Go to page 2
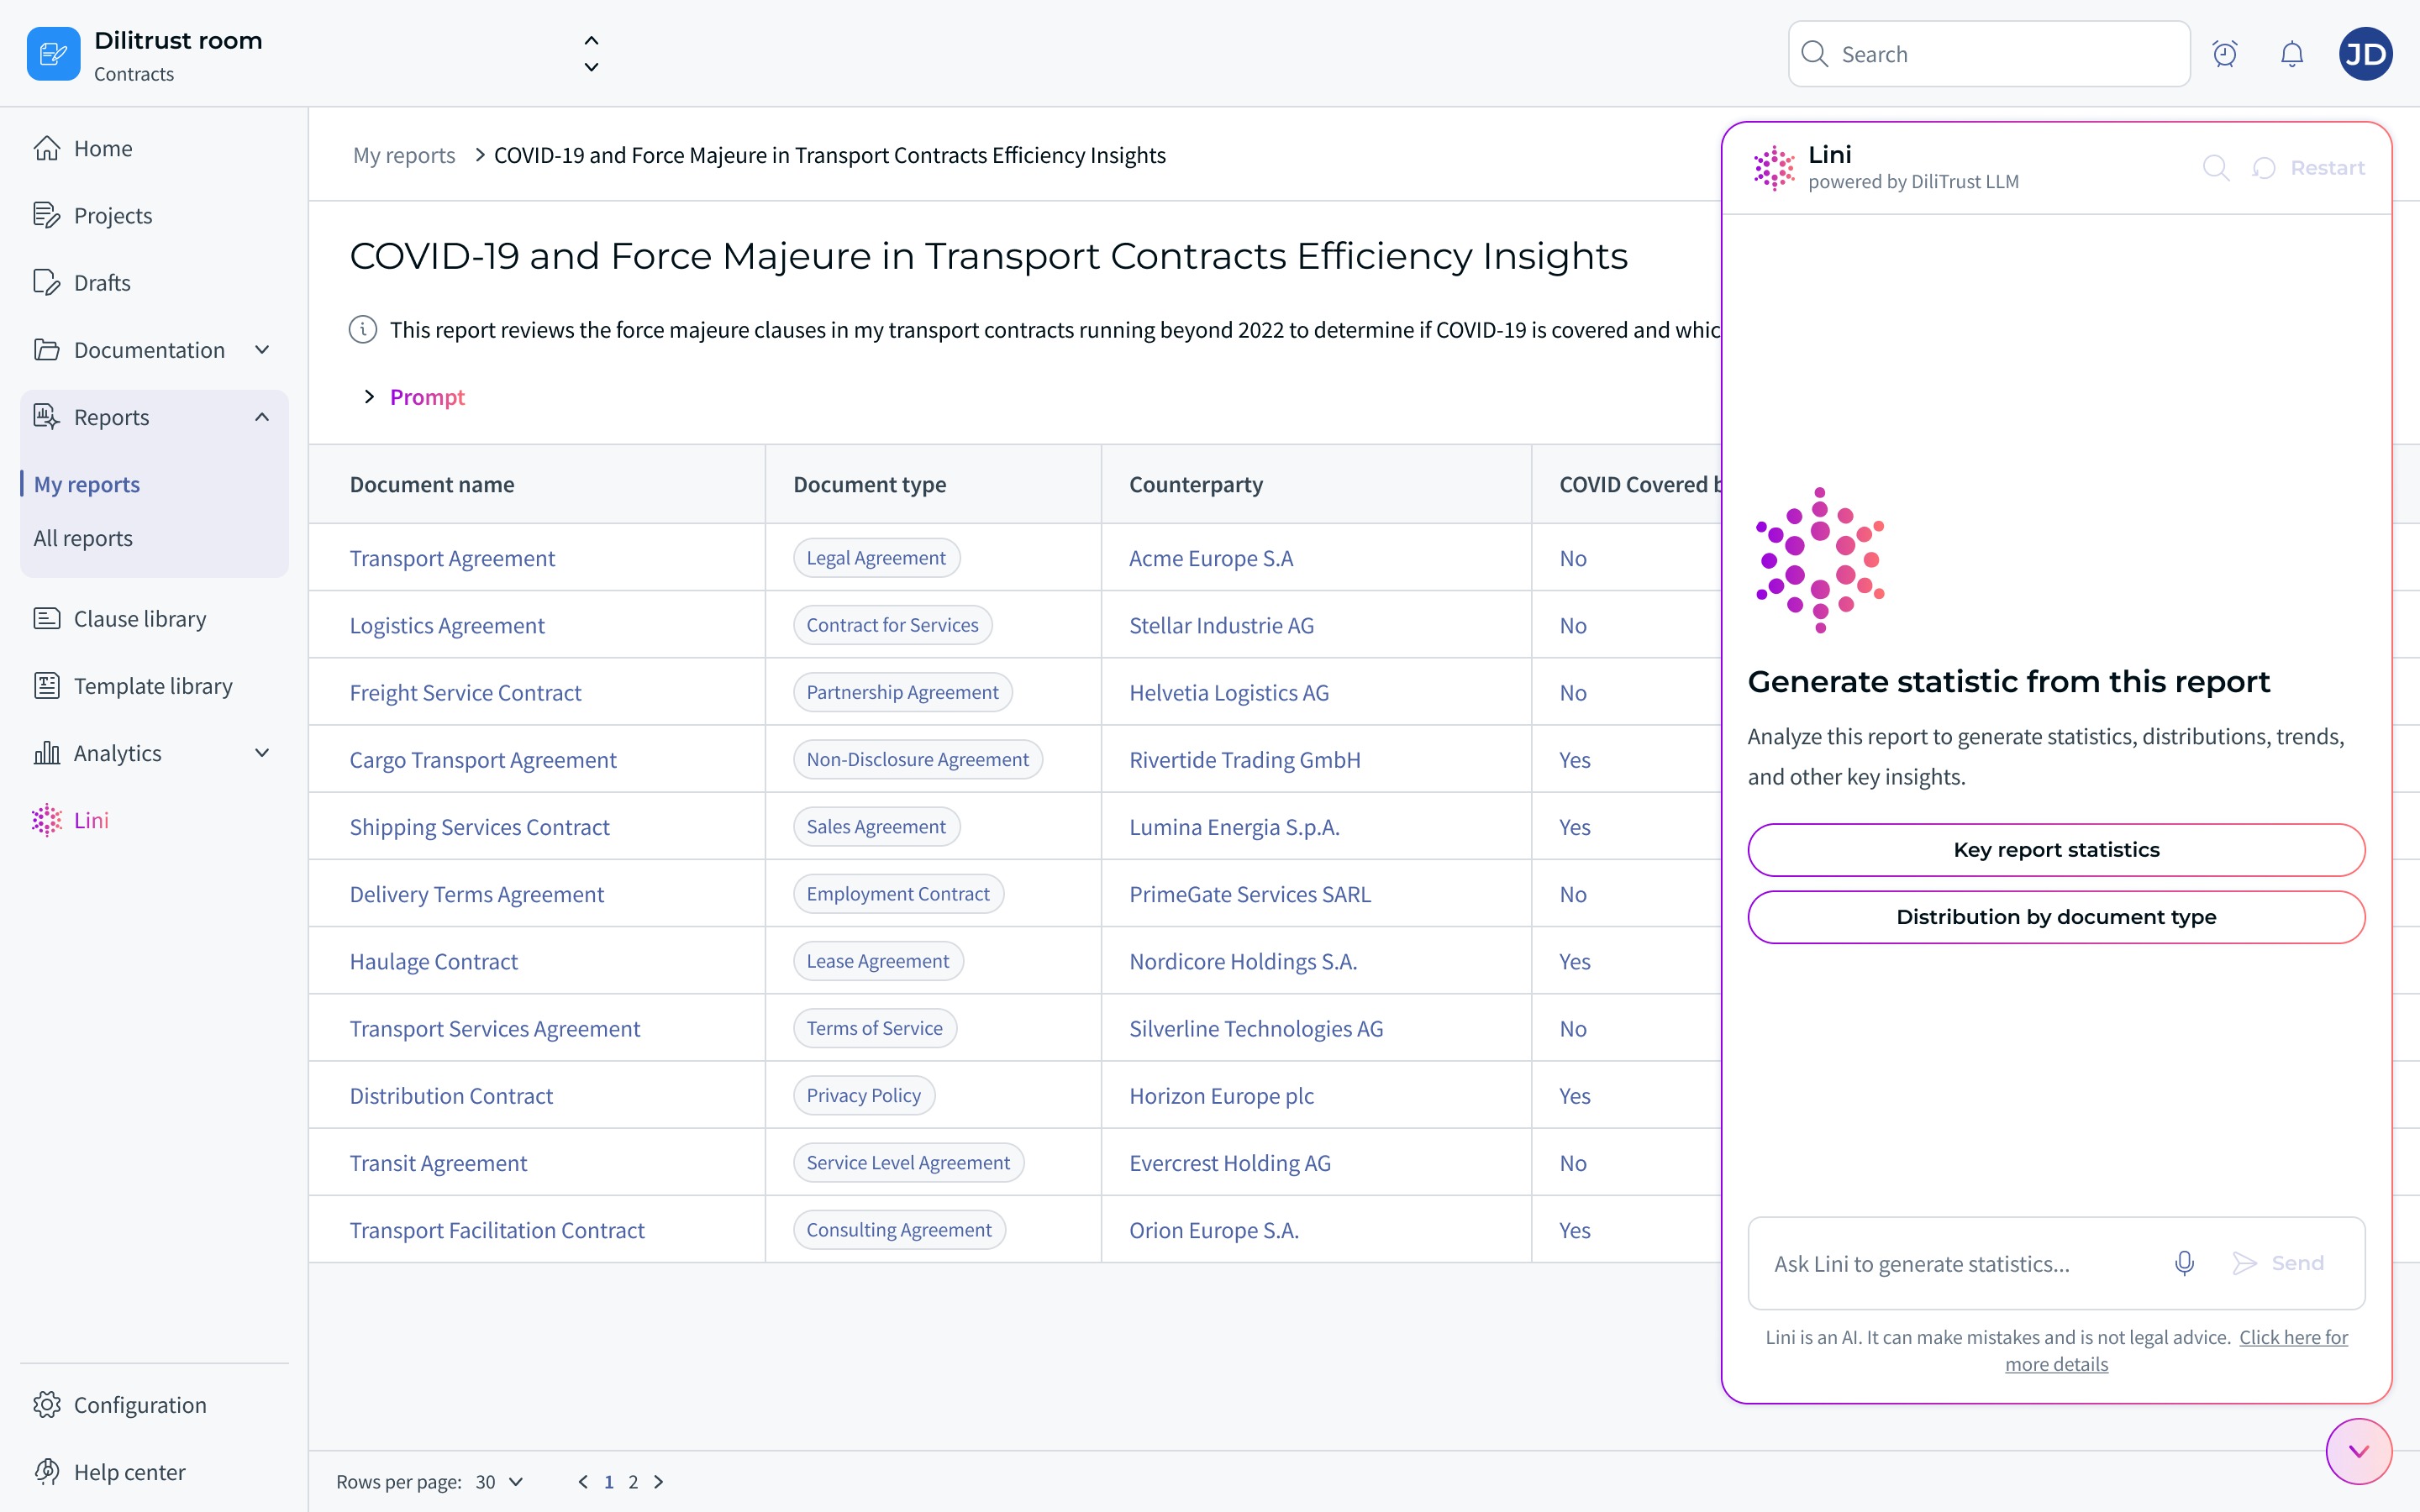This screenshot has width=2420, height=1512. (x=633, y=1481)
